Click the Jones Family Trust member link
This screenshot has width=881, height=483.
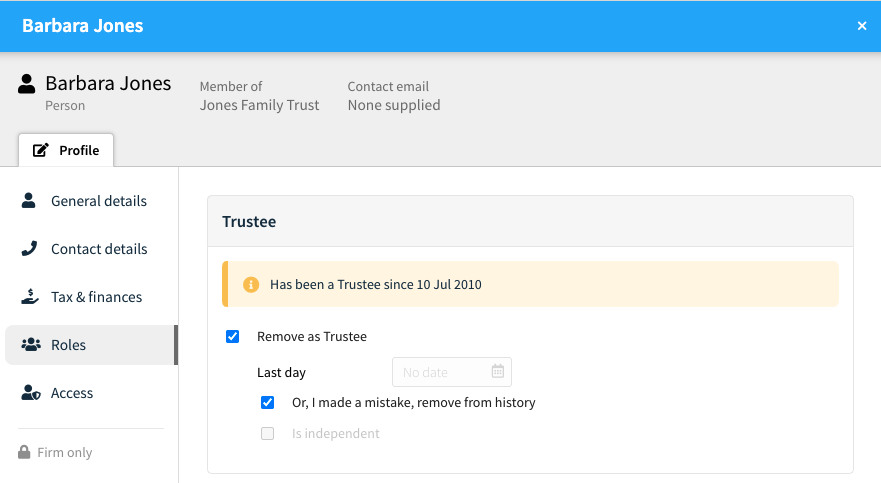point(260,105)
